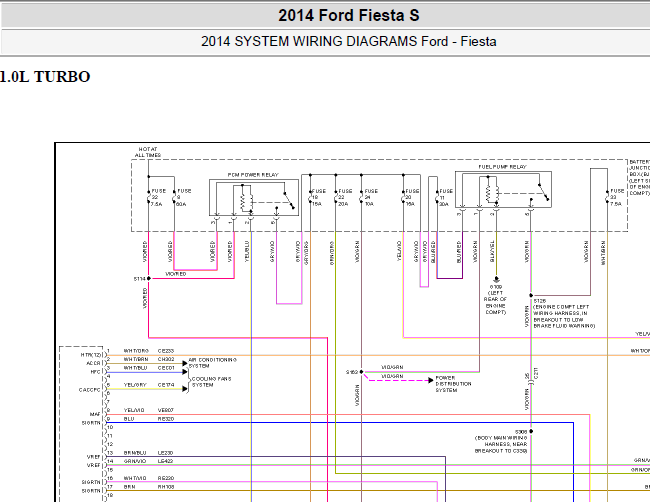The height and width of the screenshot is (502, 650).
Task: Click the 'BRN/BLU' wire color on pin 13
Action: pyautogui.click(x=135, y=453)
